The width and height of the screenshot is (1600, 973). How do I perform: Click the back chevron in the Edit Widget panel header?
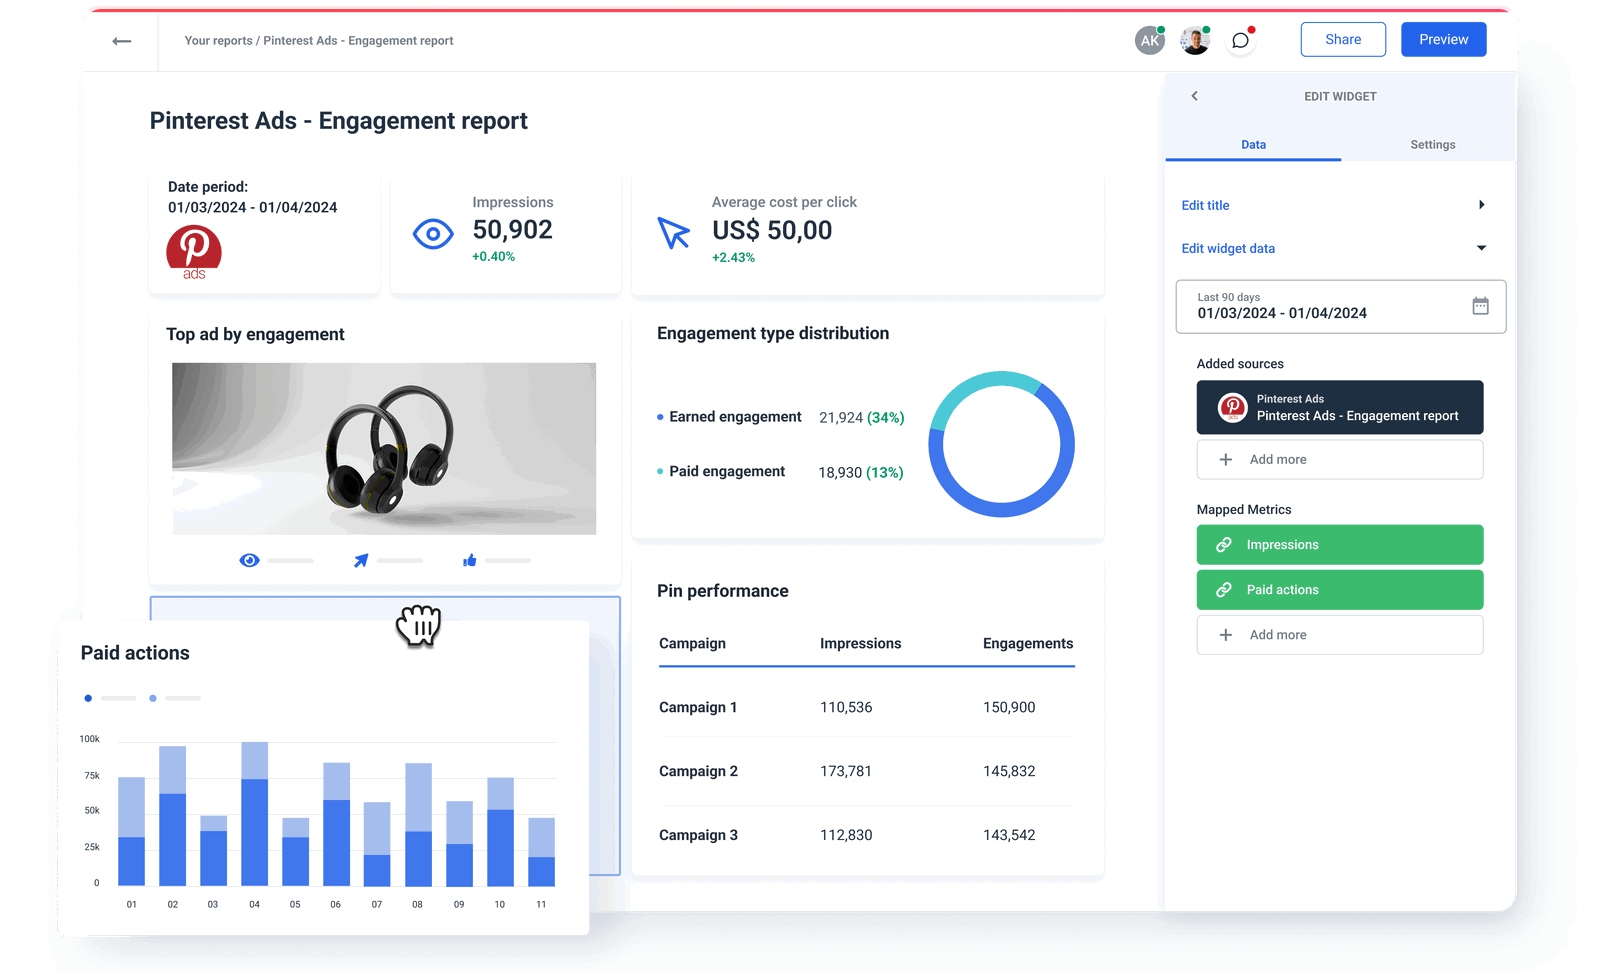1194,96
